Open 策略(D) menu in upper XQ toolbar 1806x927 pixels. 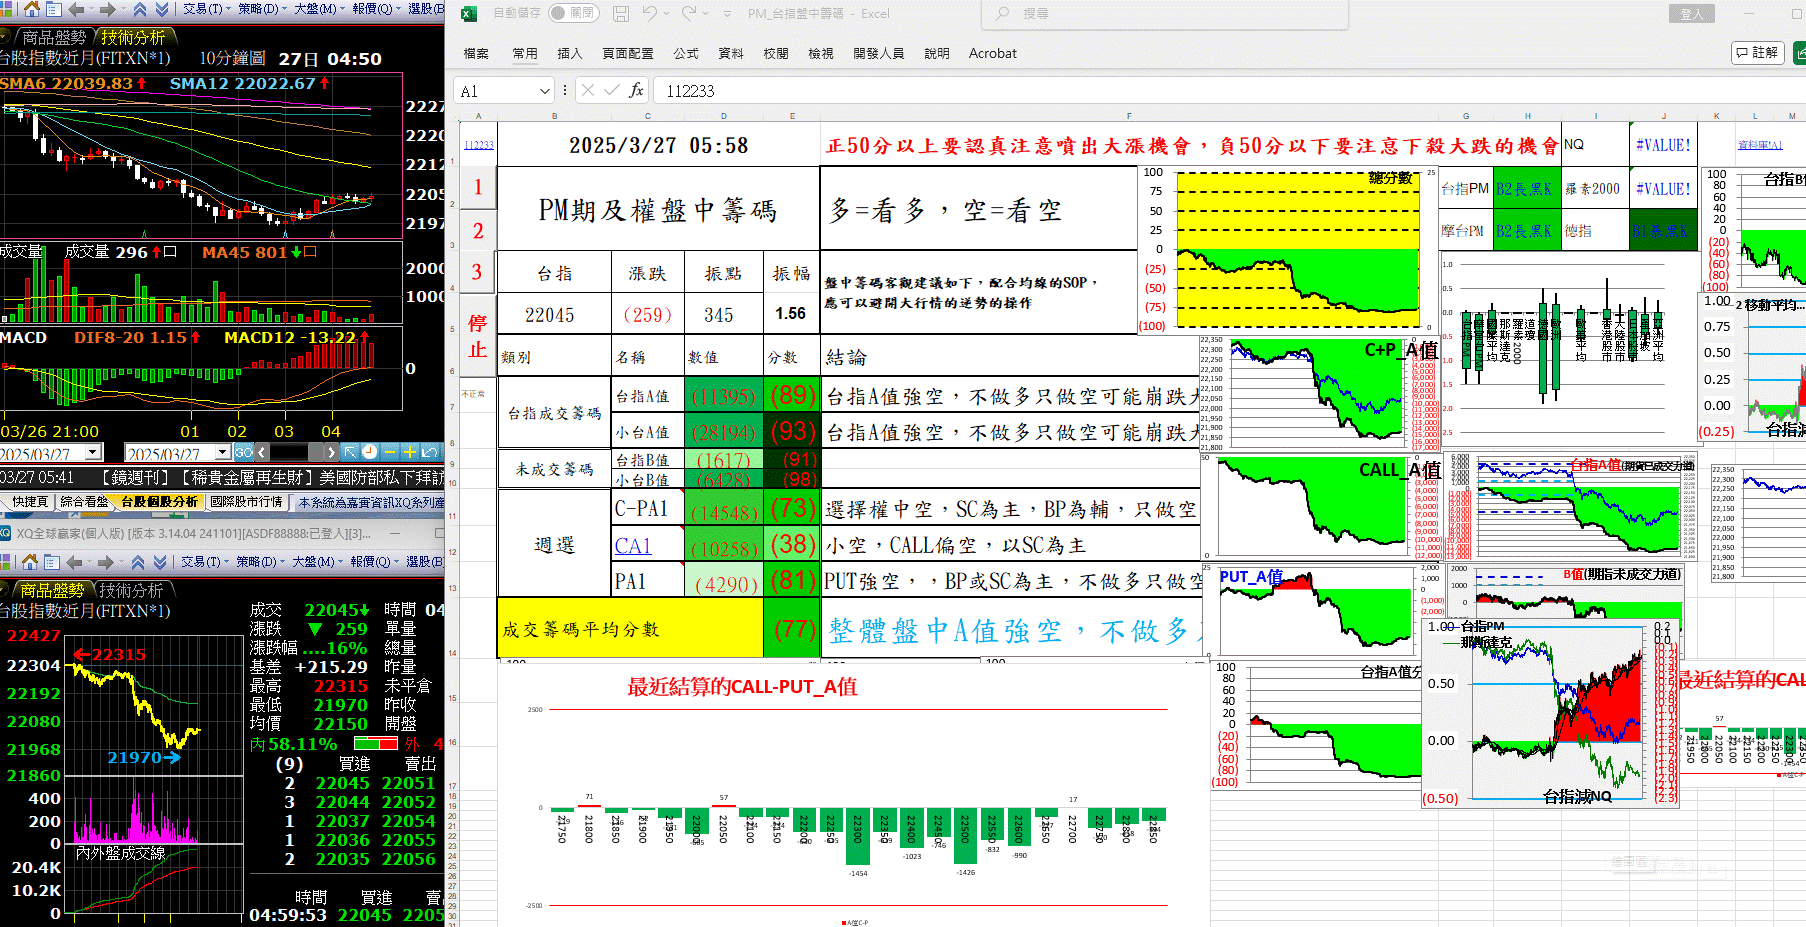tap(261, 9)
